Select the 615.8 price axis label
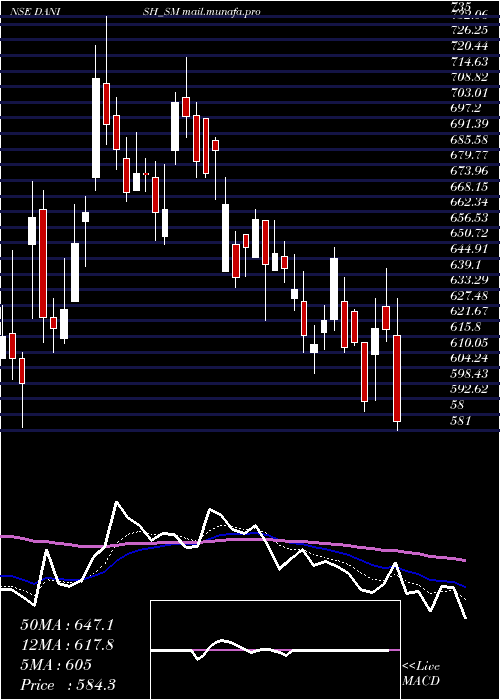500x700 pixels. tap(468, 327)
